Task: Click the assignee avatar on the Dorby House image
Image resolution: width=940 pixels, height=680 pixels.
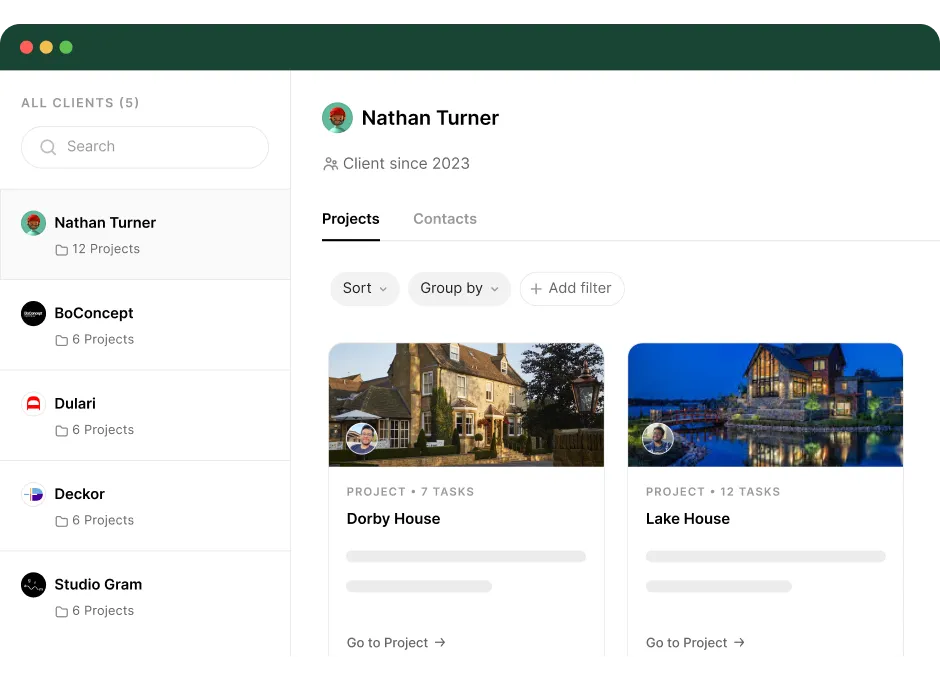Action: click(361, 438)
